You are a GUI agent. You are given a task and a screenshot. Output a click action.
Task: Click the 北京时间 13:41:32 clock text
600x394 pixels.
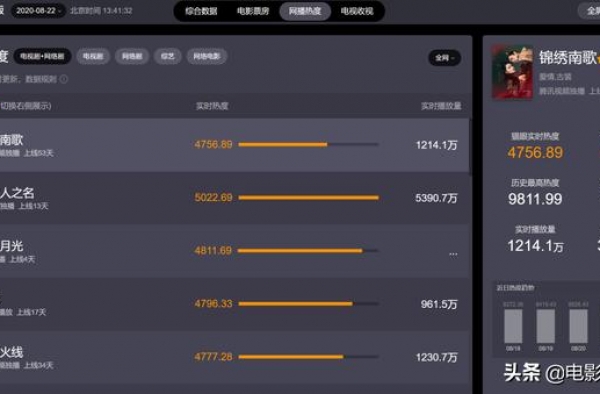101,11
